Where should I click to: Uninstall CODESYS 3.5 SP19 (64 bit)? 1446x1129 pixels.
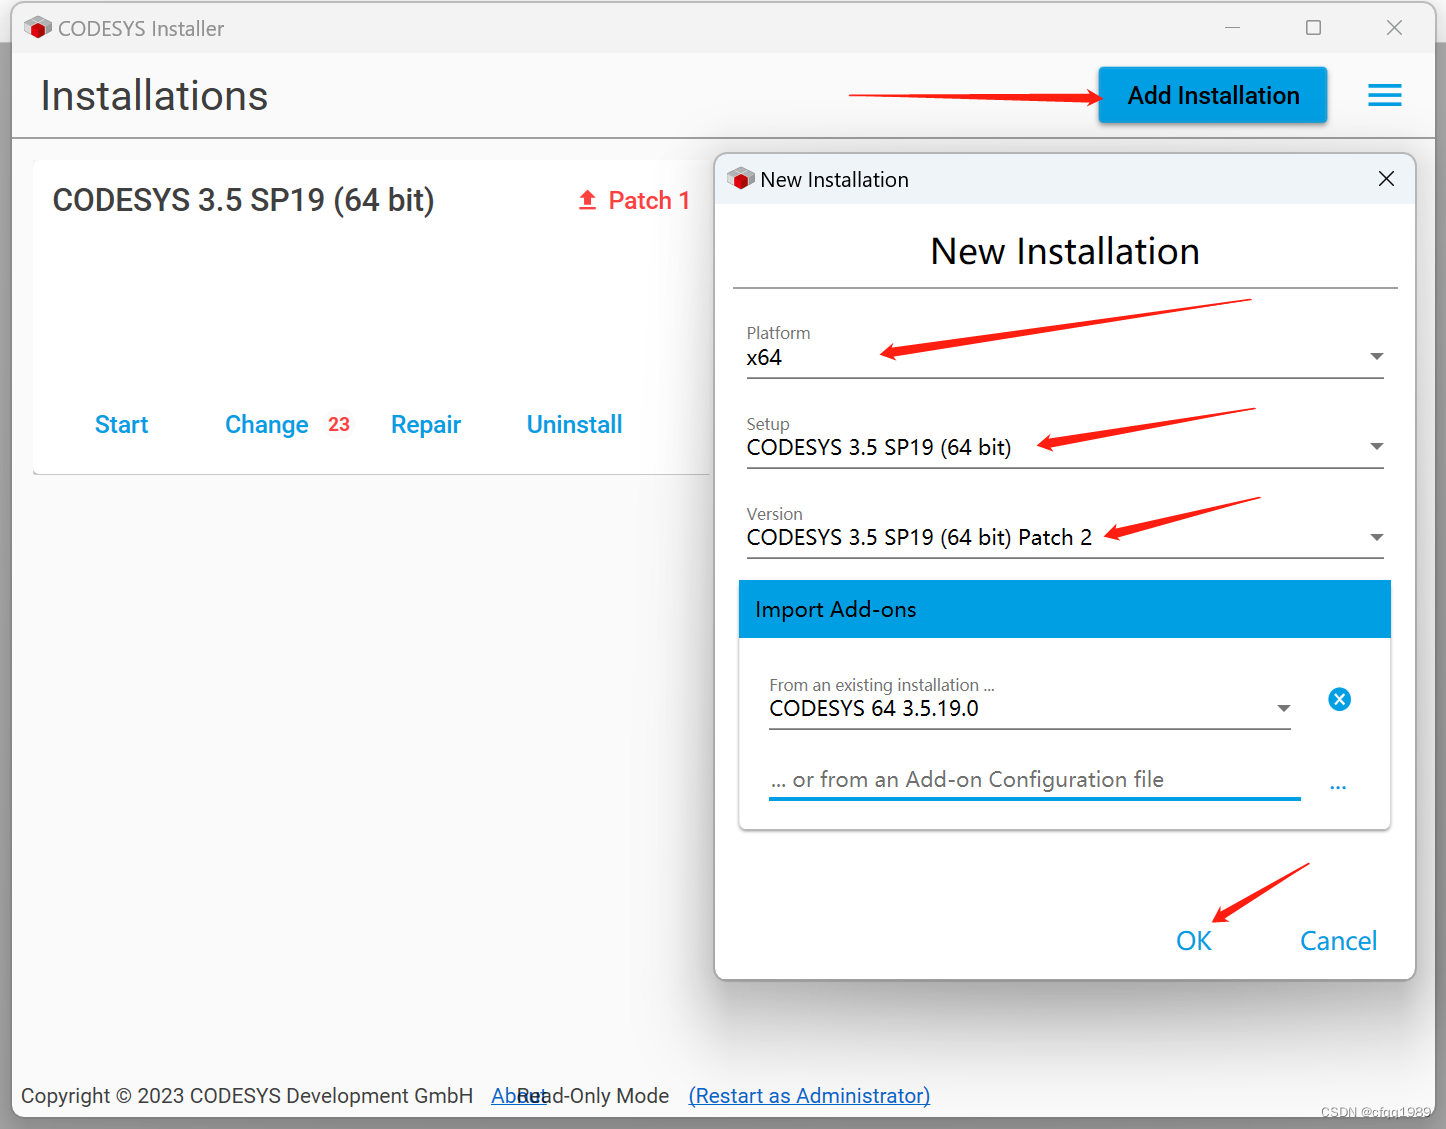(574, 425)
